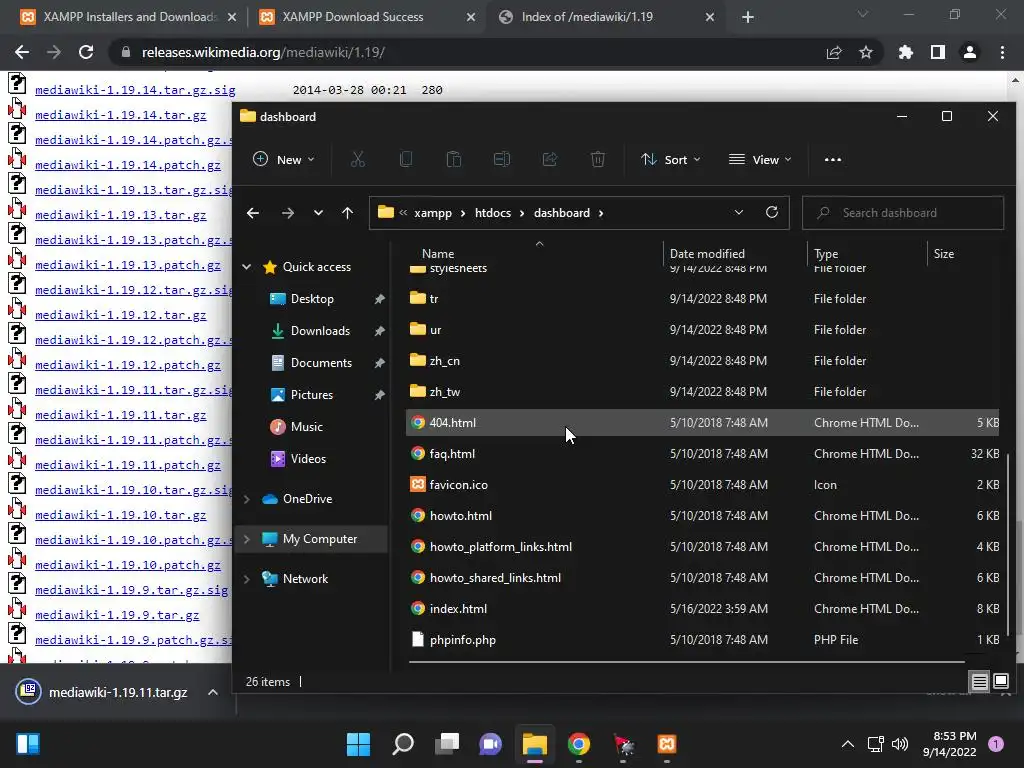Open Task View on the taskbar
1024x768 pixels.
[447, 744]
